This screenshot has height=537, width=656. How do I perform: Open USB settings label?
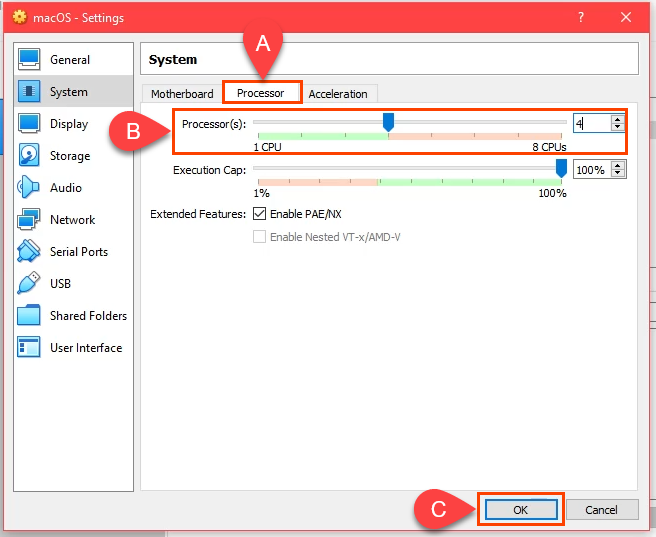click(x=60, y=284)
